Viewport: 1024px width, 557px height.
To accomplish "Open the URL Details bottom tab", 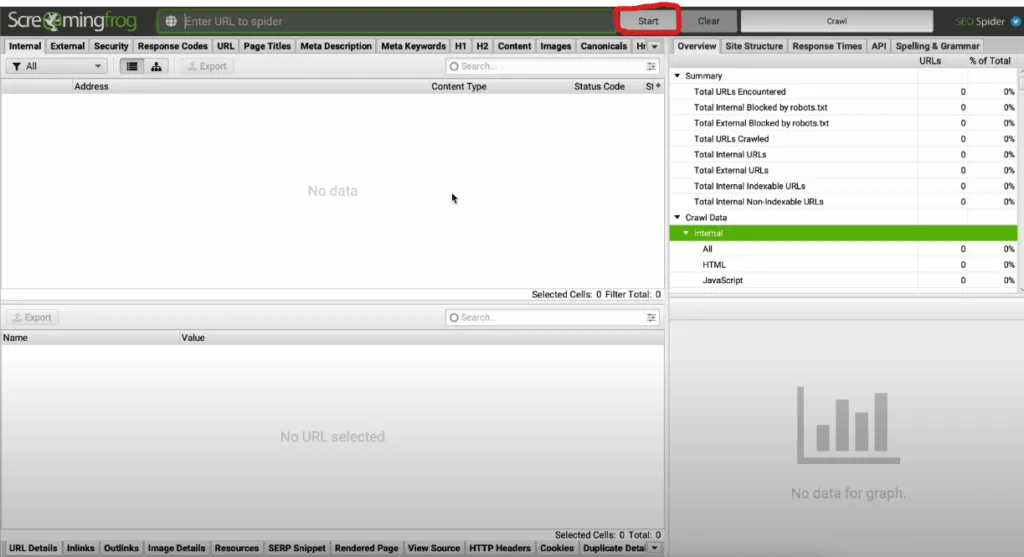I will point(33,549).
